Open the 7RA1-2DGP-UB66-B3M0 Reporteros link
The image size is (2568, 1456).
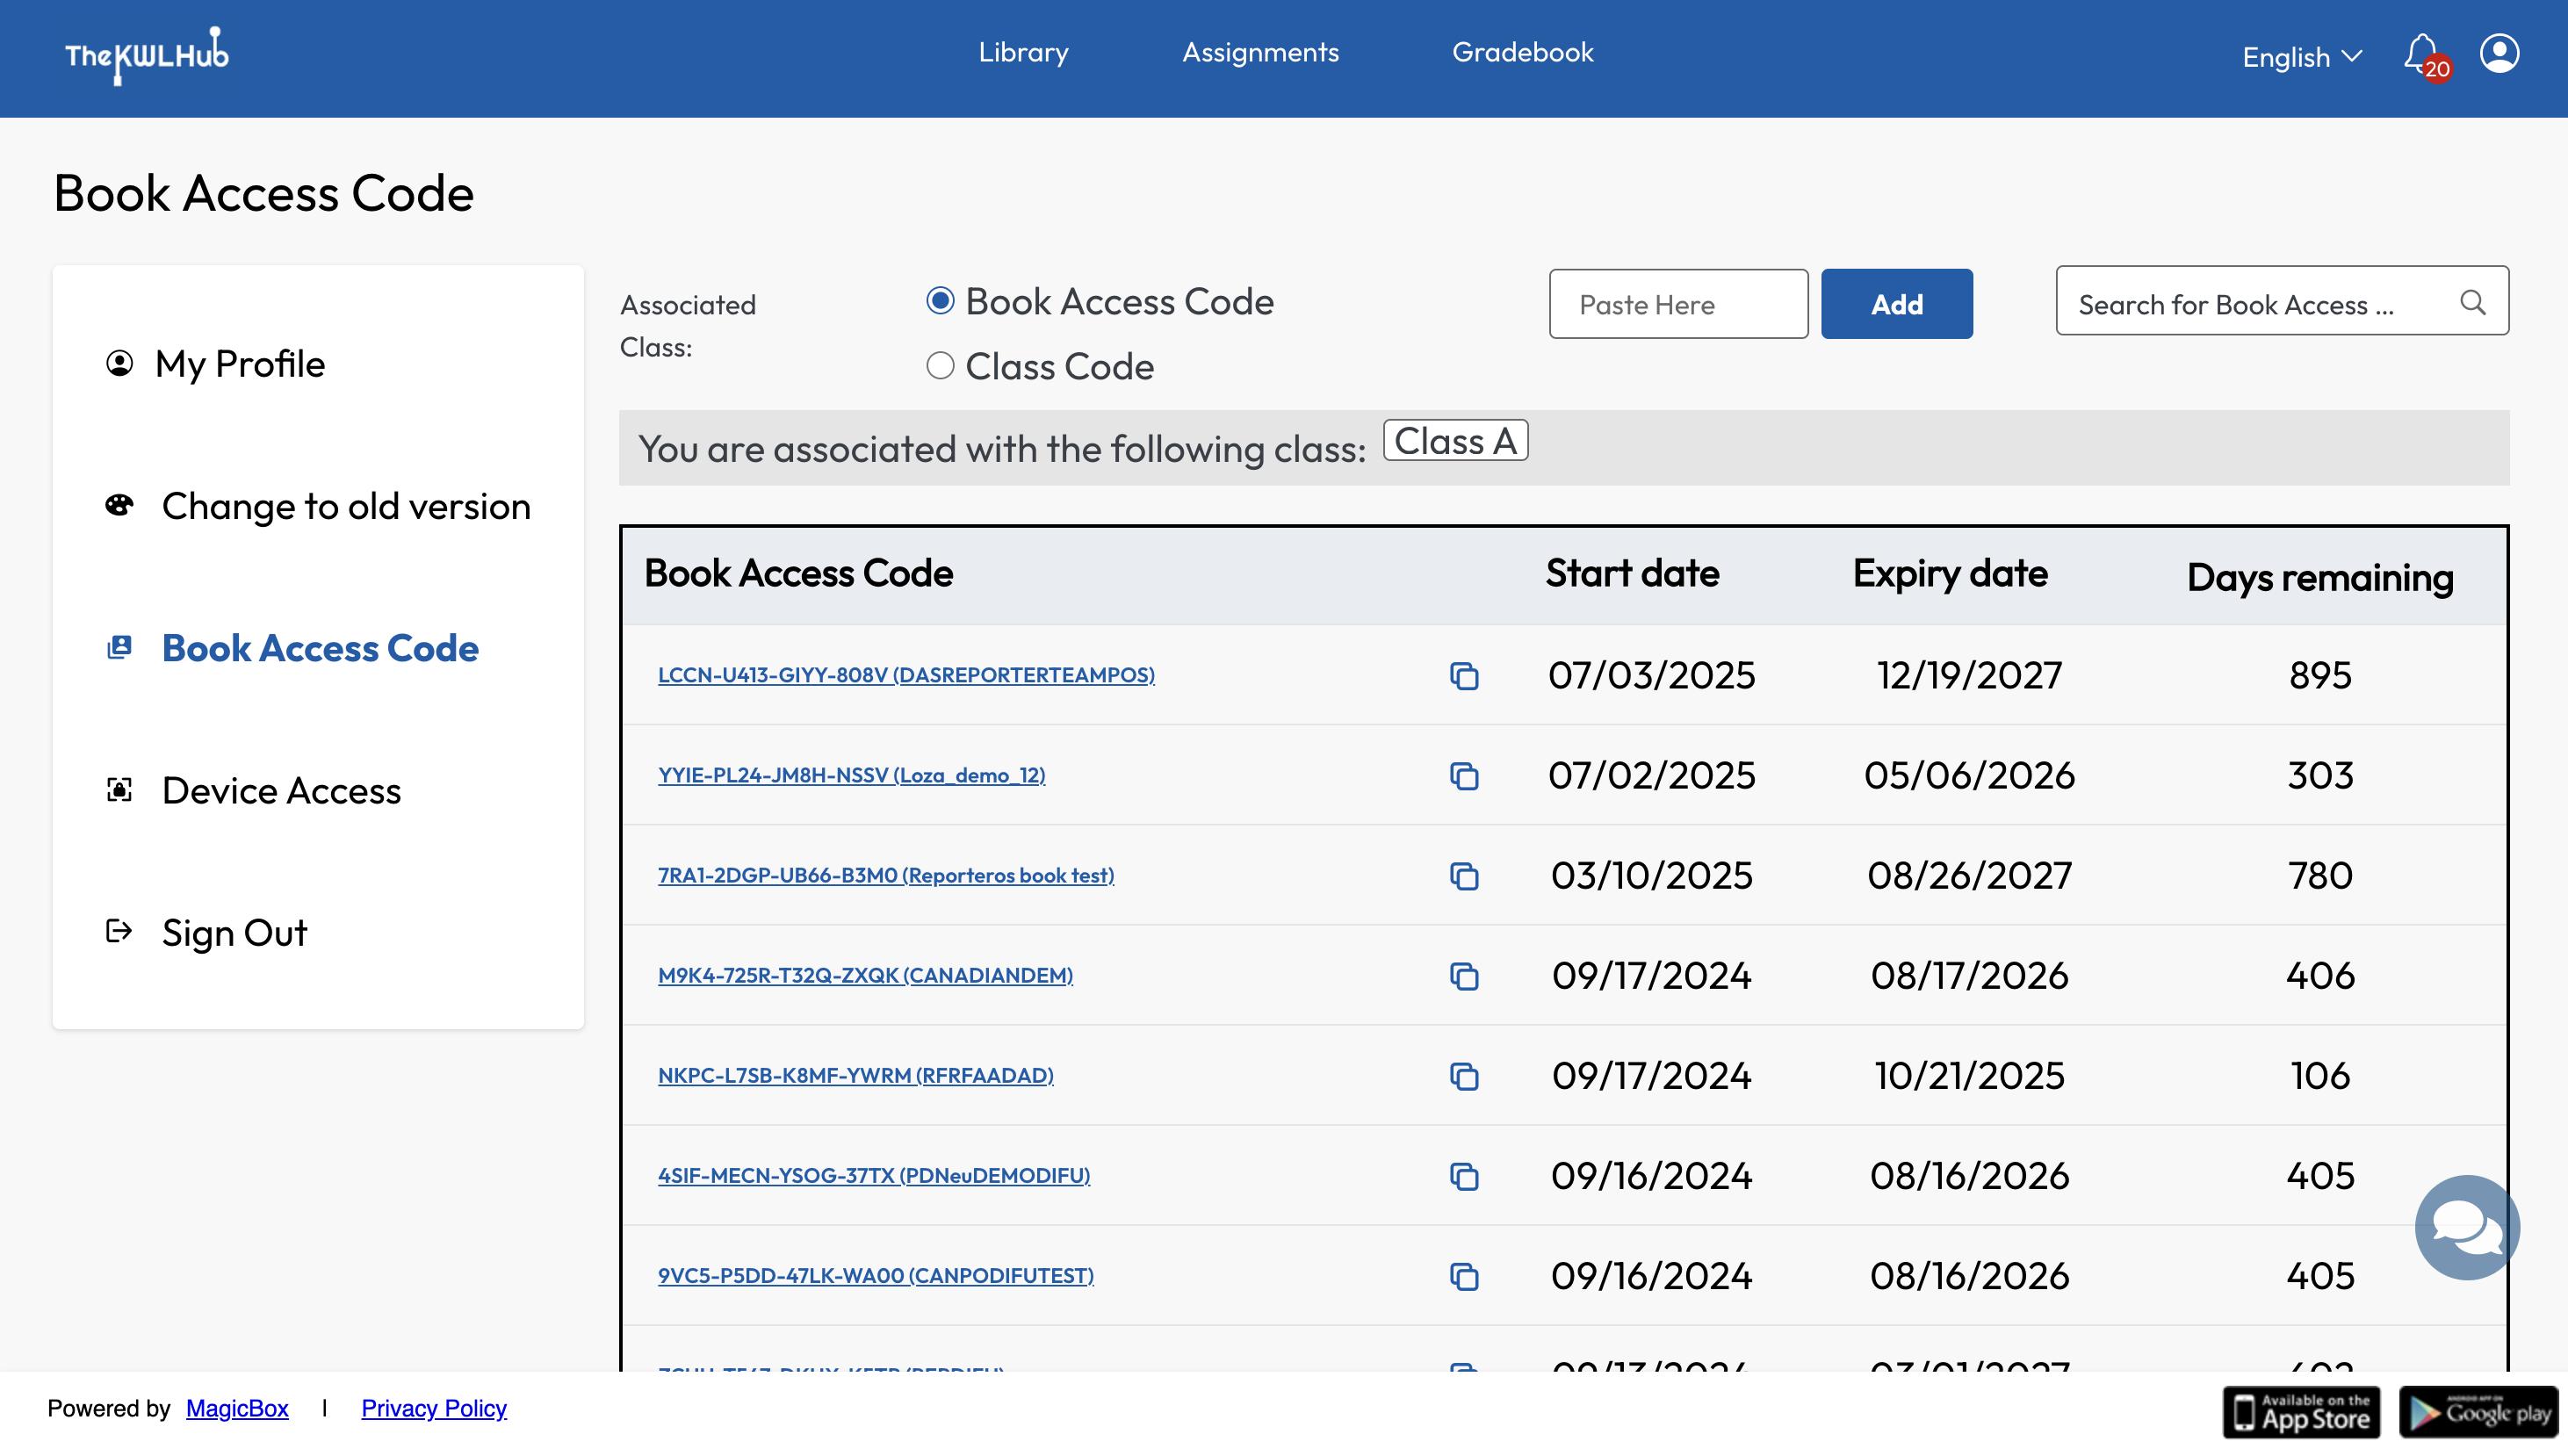point(885,875)
